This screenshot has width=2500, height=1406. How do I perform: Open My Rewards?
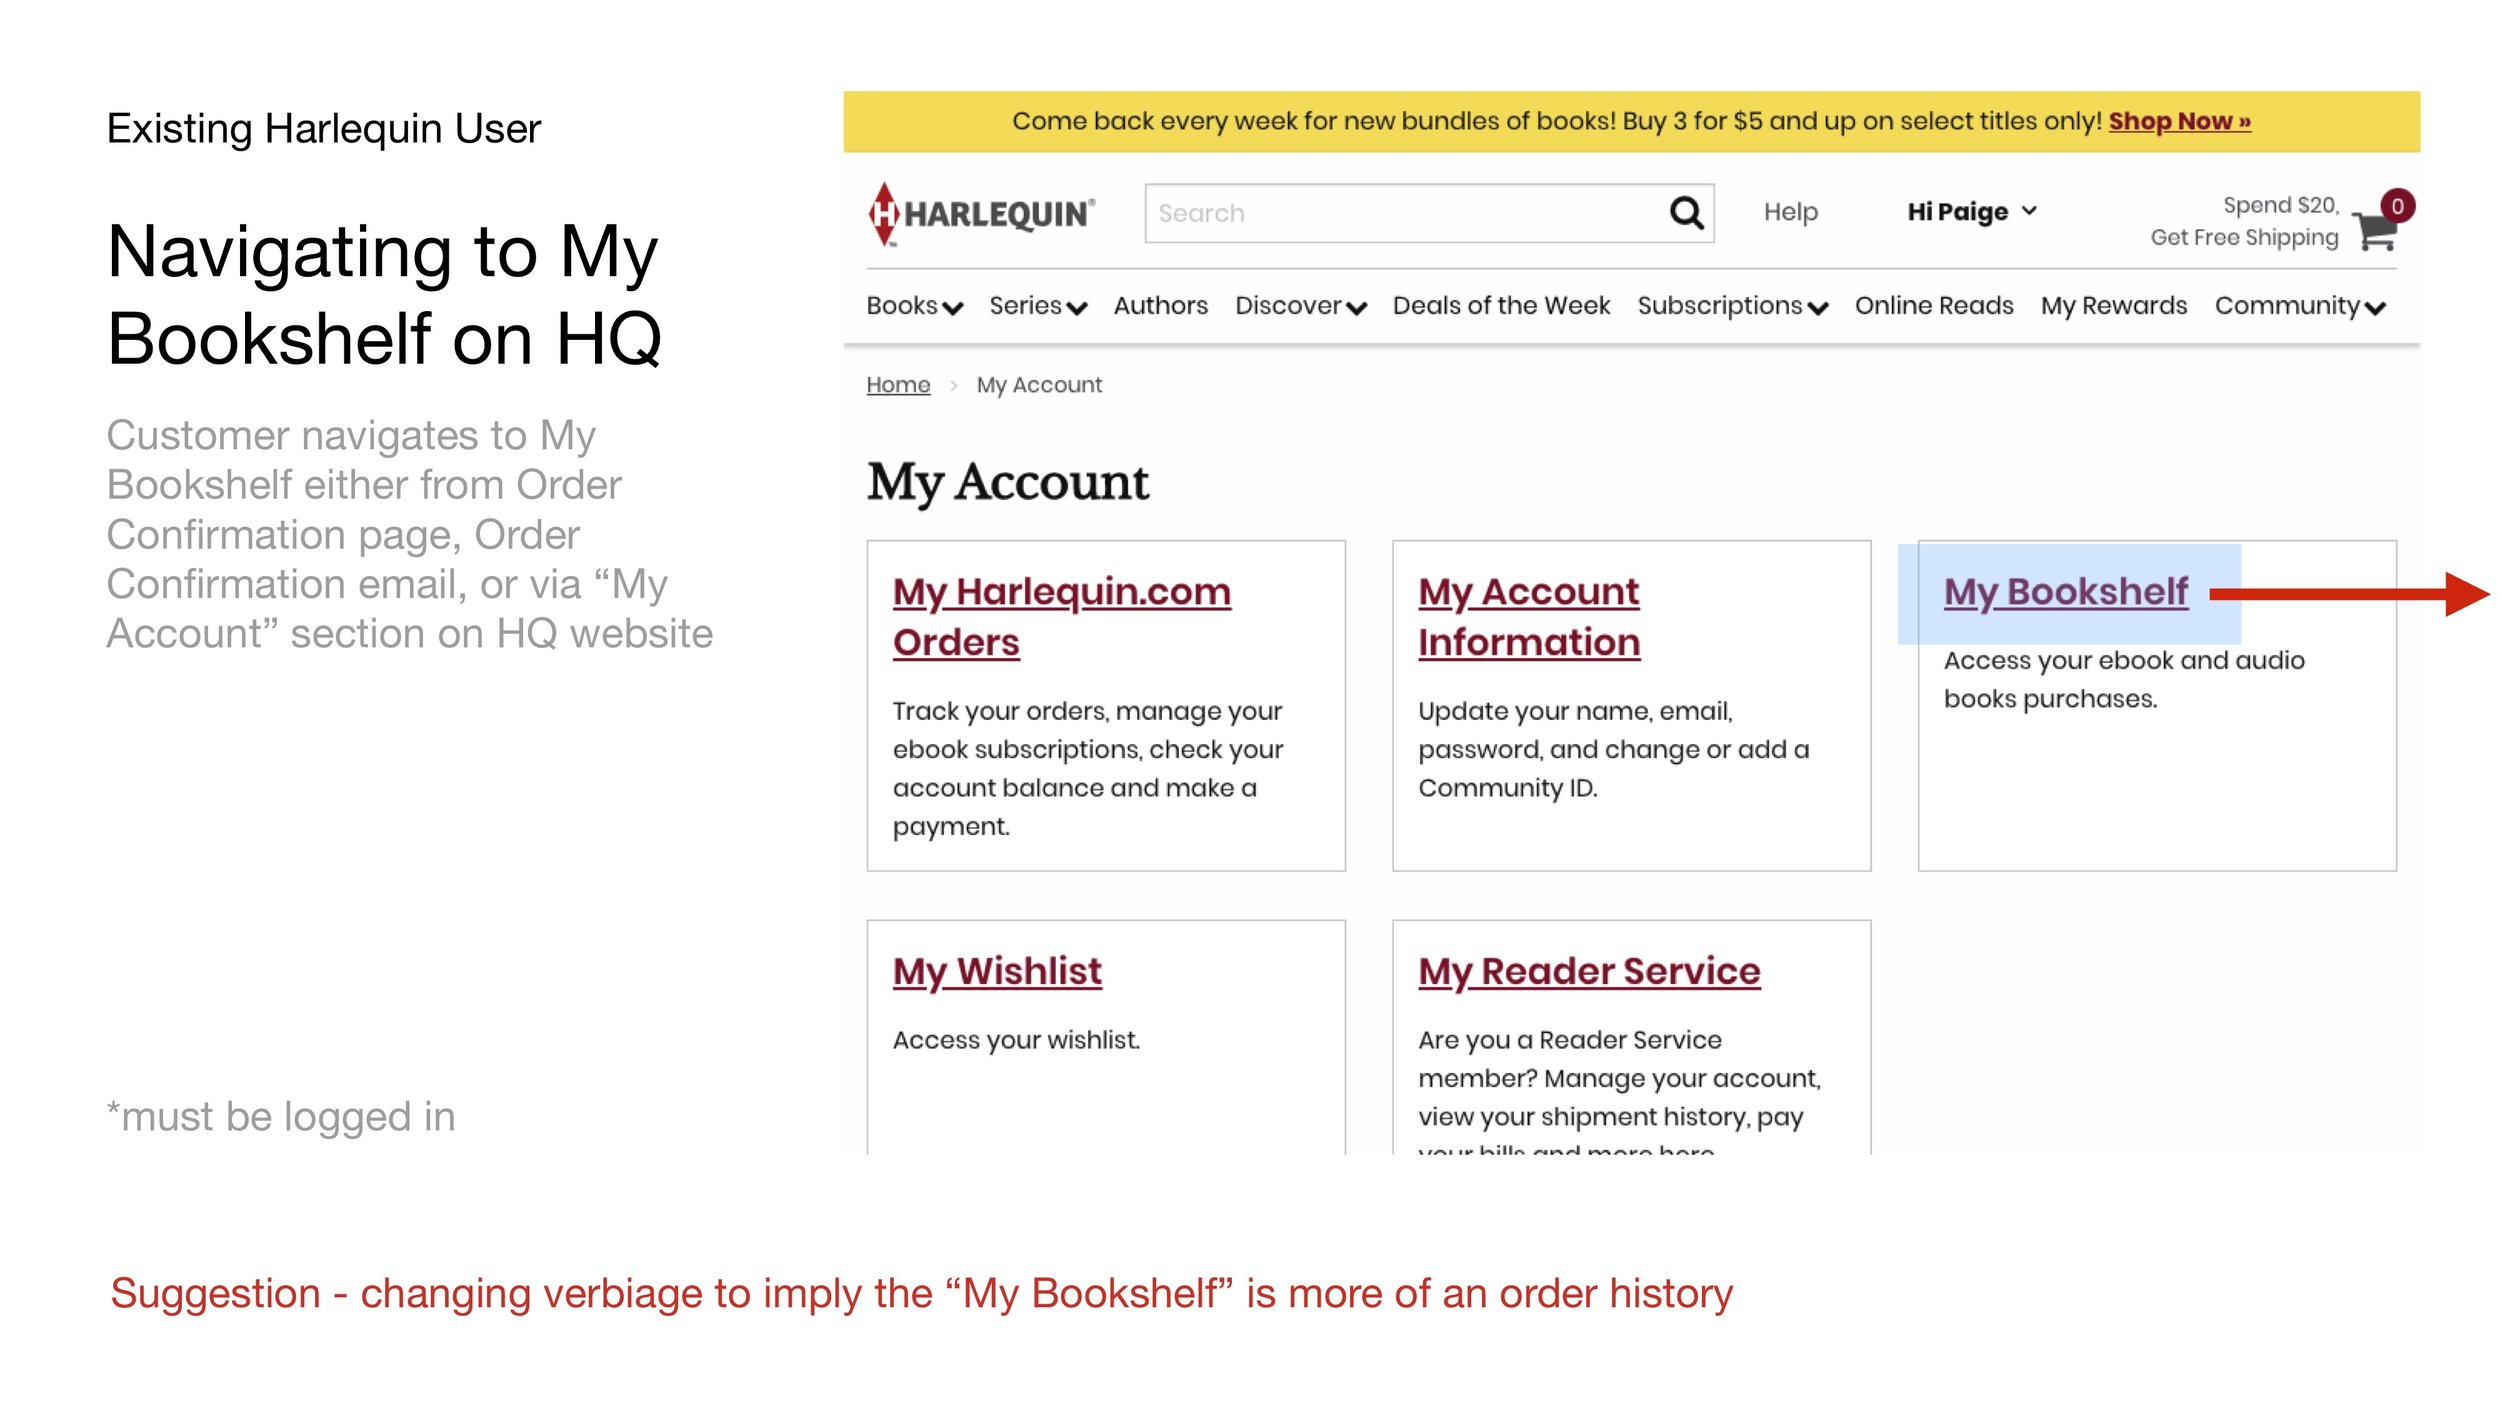[2114, 305]
